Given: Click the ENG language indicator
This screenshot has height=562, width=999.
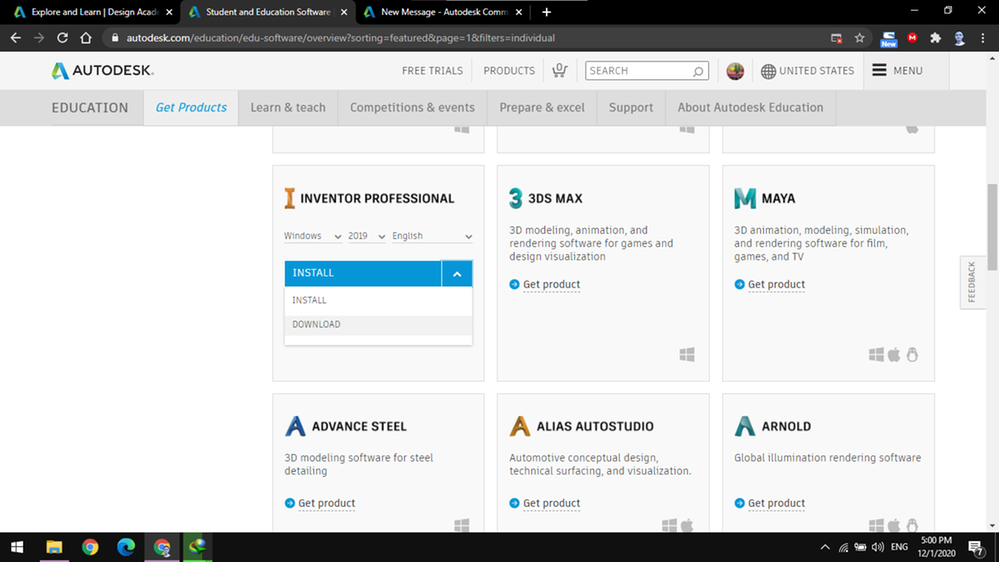Looking at the screenshot, I should tap(899, 547).
